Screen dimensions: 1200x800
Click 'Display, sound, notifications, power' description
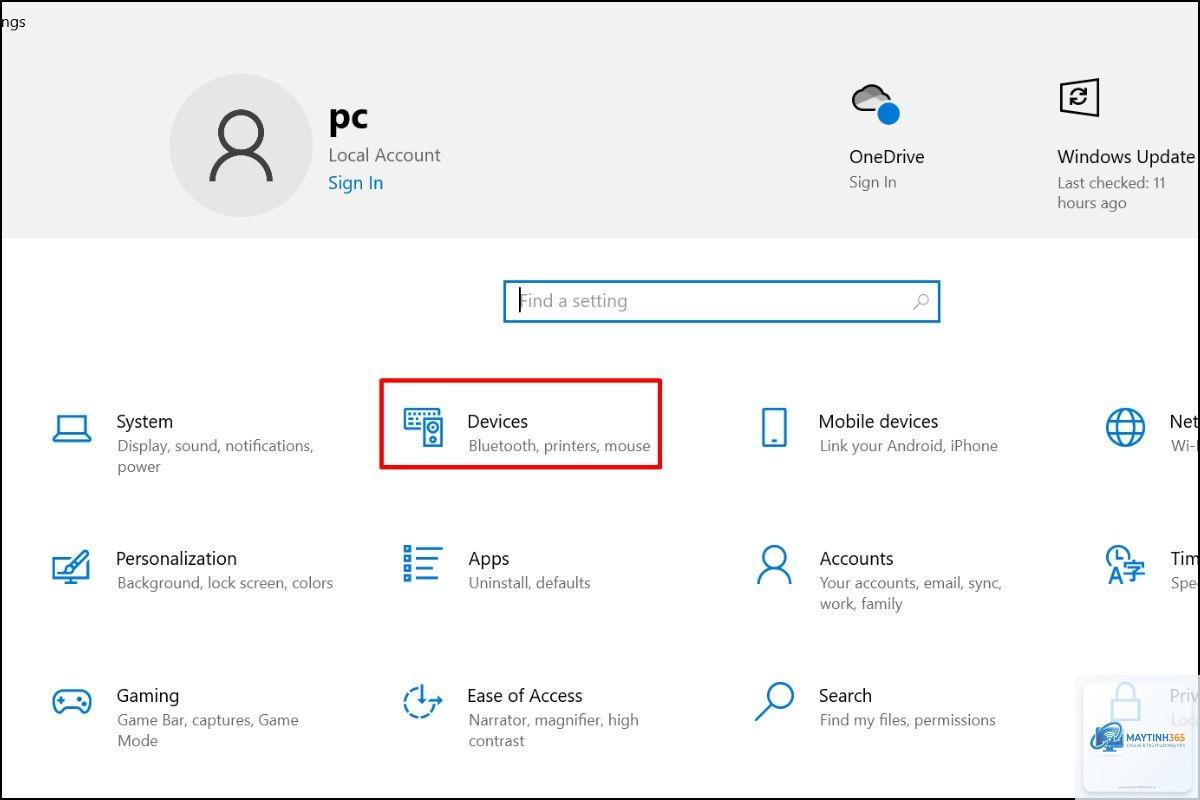click(215, 456)
